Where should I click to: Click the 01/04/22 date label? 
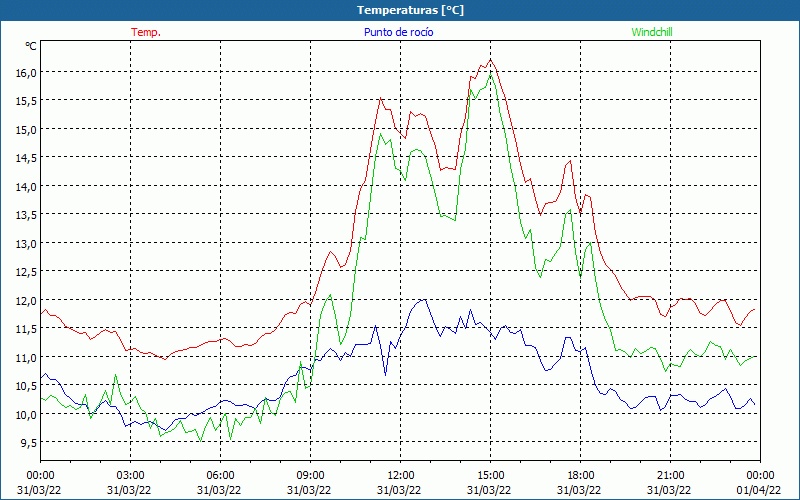pyautogui.click(x=759, y=490)
